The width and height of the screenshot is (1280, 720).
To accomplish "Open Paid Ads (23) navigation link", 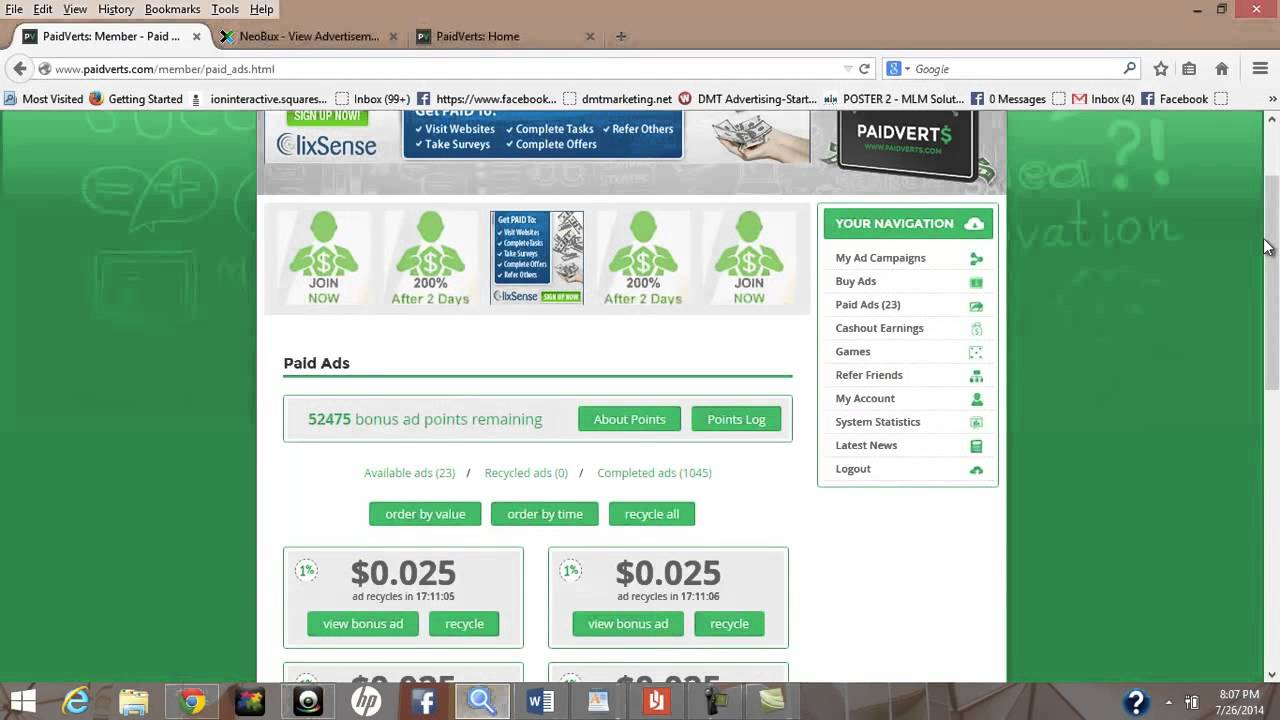I will [868, 305].
